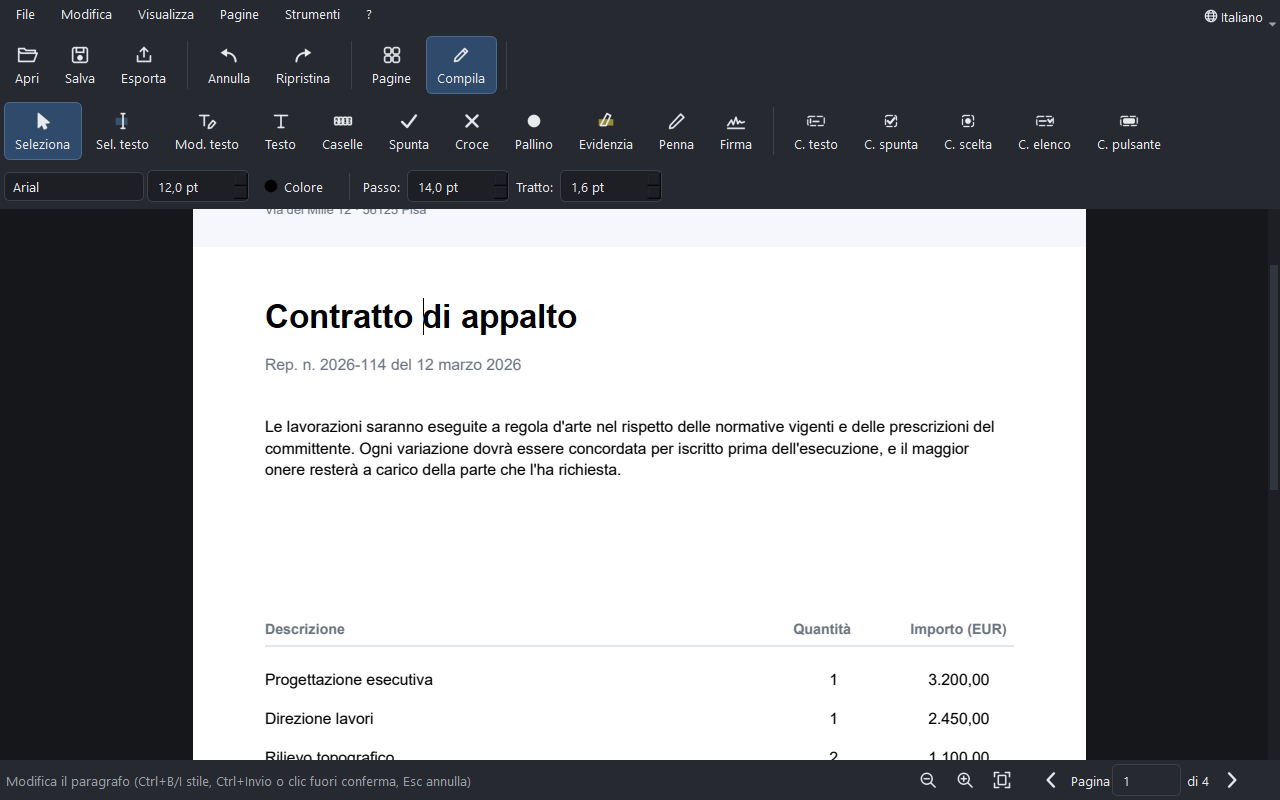Click the amount 3.200,00
Image resolution: width=1280 pixels, height=800 pixels.
pos(958,680)
